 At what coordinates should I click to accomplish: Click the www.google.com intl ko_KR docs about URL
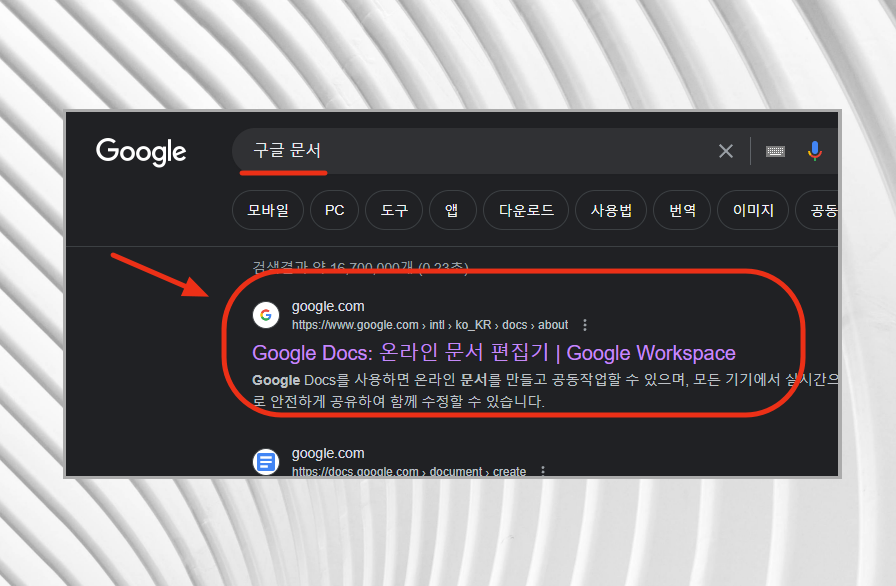click(430, 325)
